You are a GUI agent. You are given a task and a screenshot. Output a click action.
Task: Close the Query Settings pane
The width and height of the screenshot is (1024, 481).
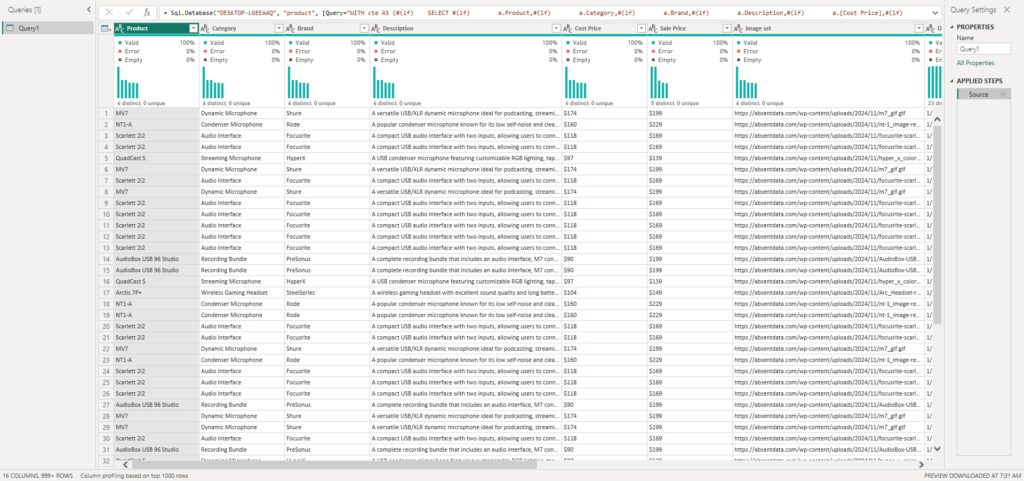click(x=1006, y=10)
